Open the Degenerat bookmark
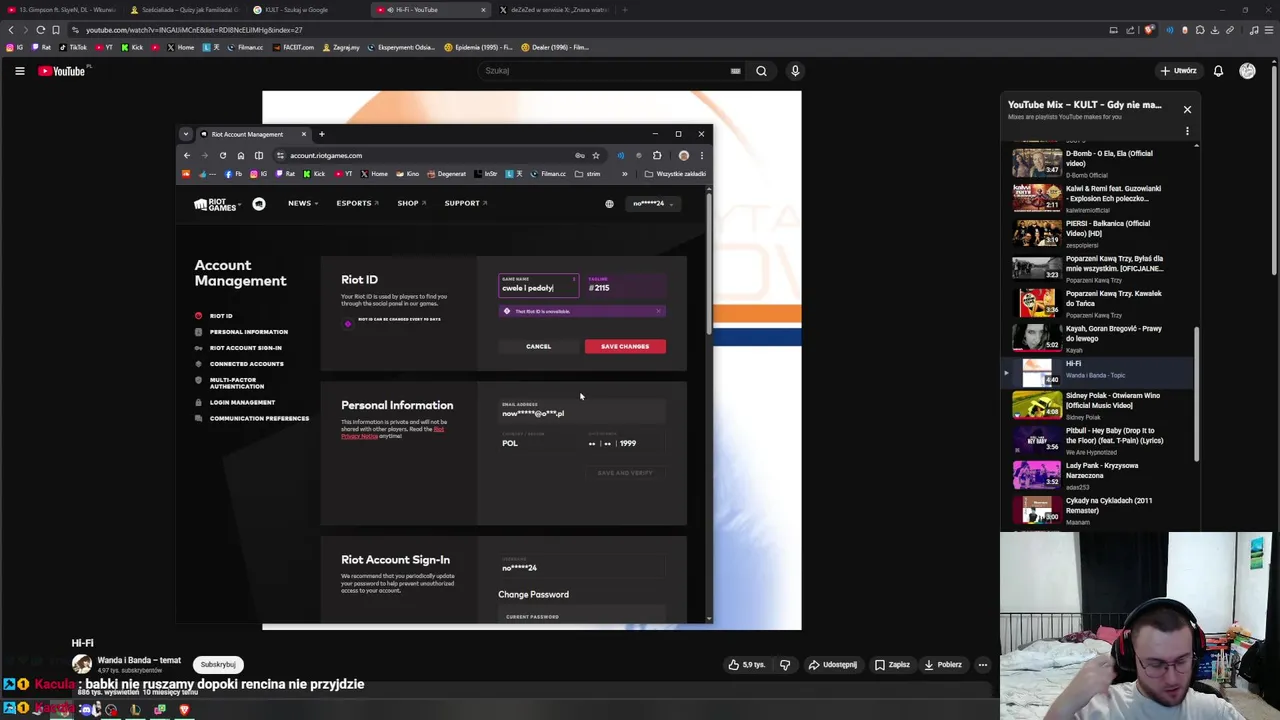The image size is (1280, 720). [x=446, y=174]
